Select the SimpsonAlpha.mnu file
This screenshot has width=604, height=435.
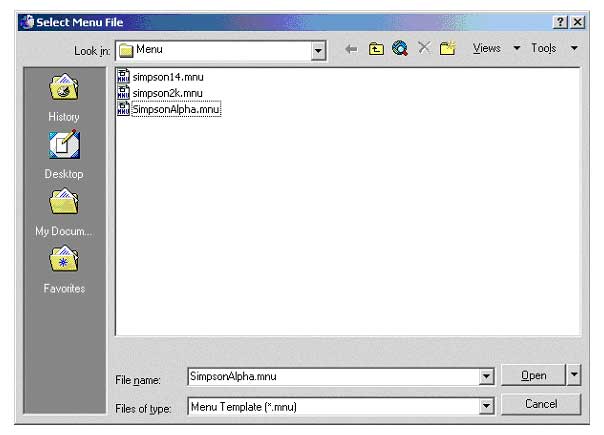175,109
